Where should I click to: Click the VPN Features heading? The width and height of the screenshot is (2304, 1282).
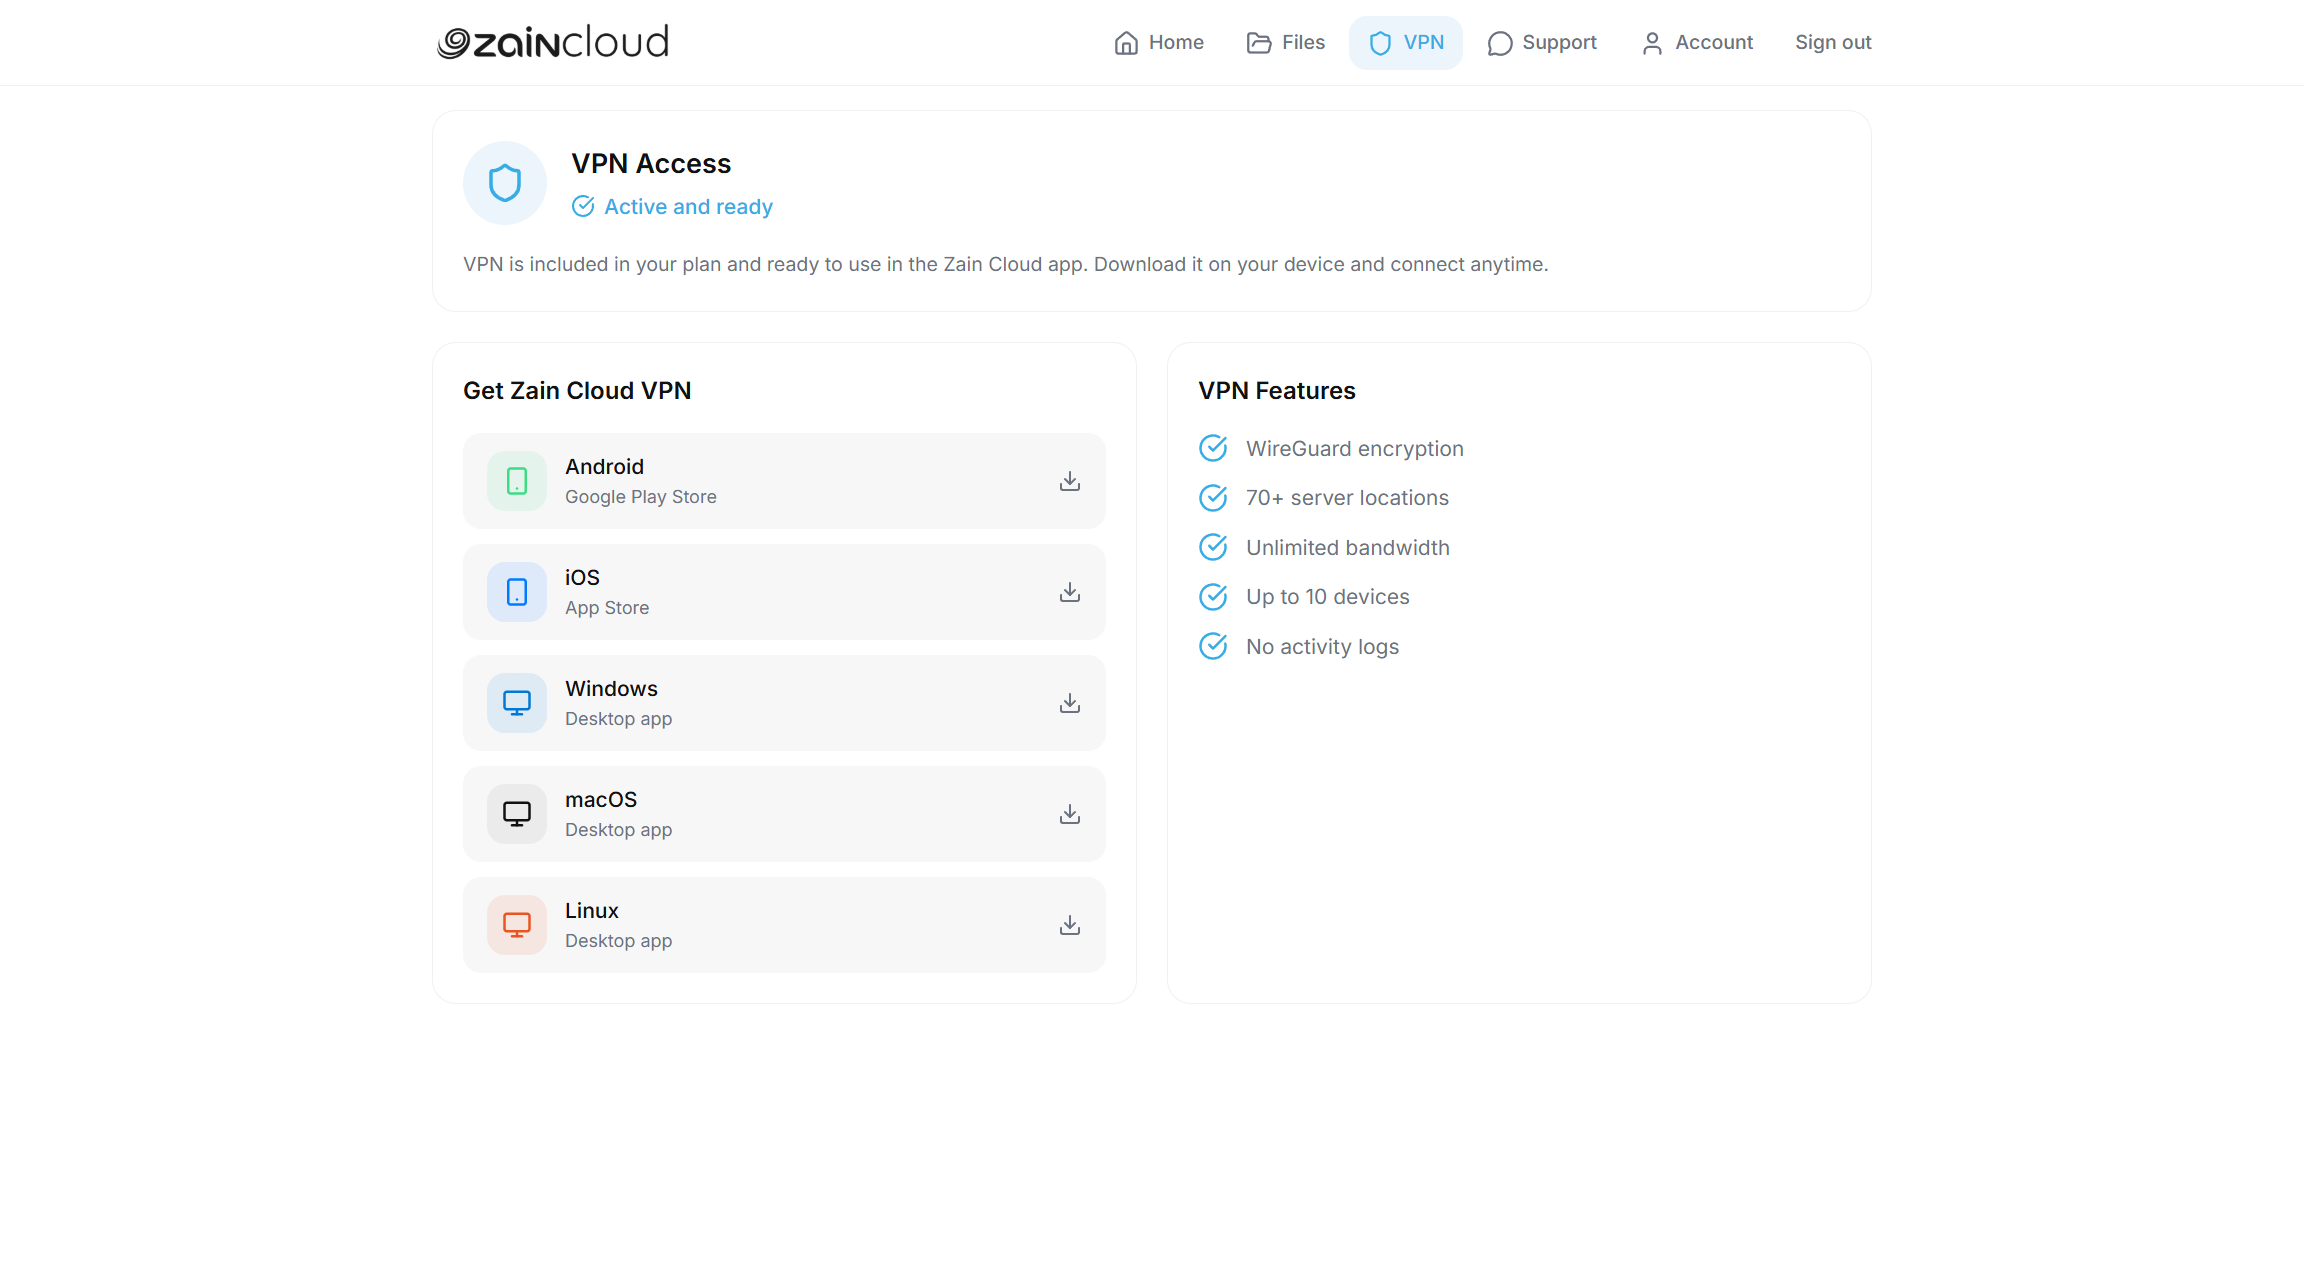[x=1277, y=391]
